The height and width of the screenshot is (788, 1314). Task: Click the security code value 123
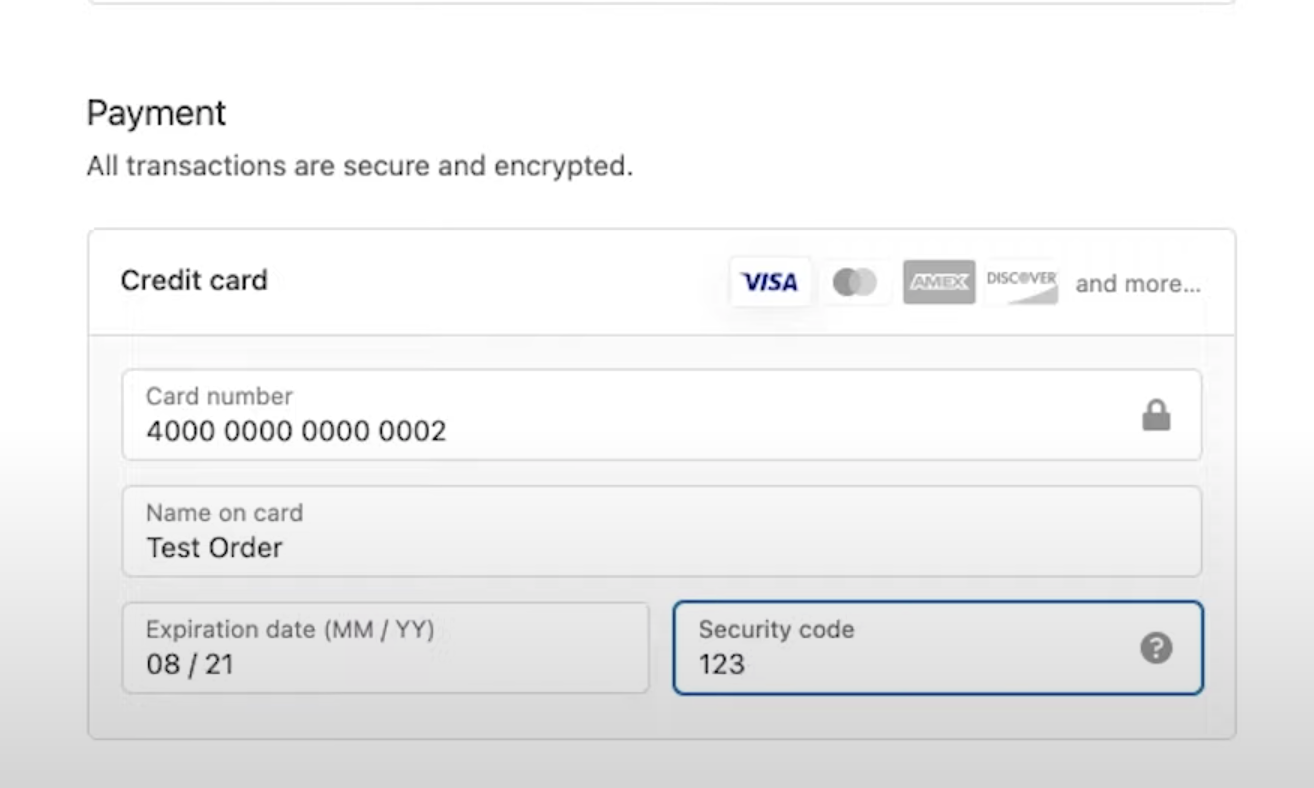click(x=721, y=664)
